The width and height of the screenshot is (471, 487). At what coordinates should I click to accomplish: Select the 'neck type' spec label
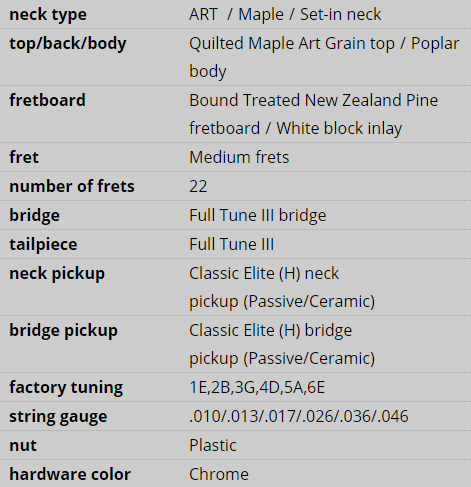pos(48,15)
